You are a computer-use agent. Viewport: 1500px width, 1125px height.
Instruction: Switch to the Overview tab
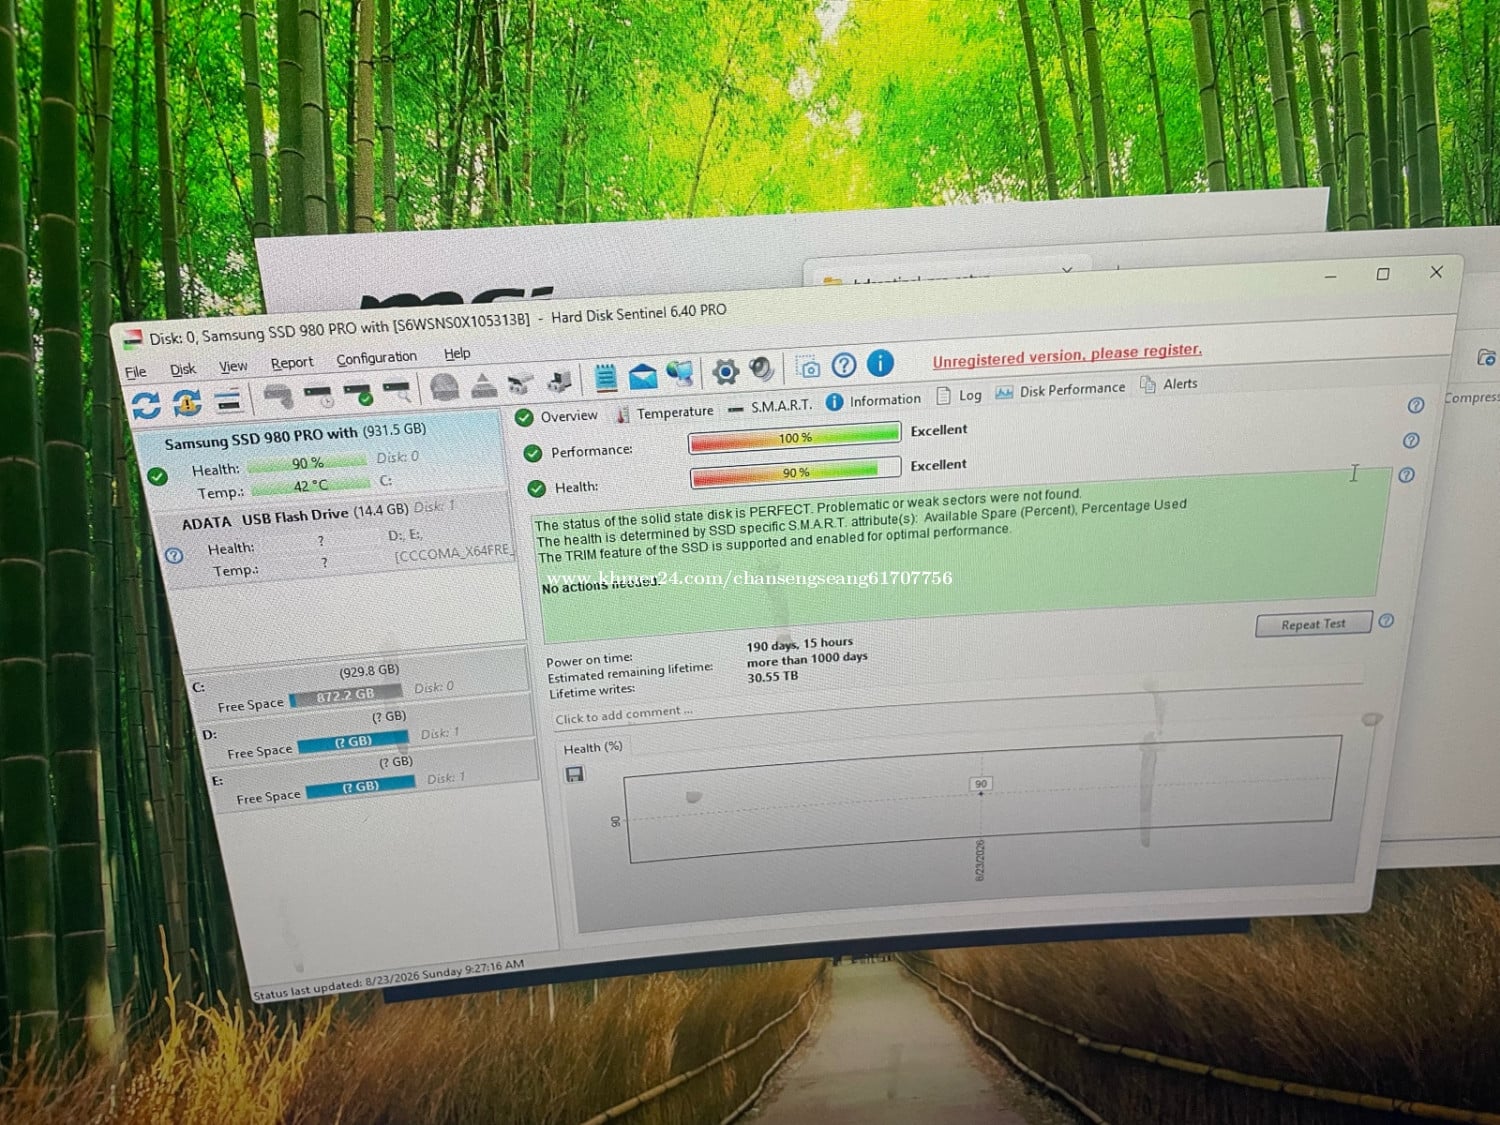click(557, 416)
